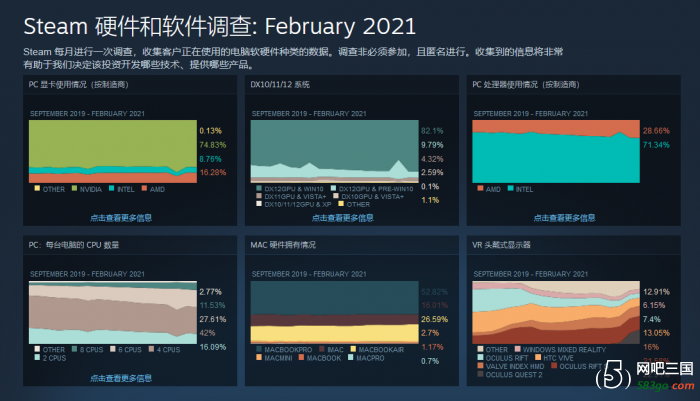Select the MACMINI legend swatch
700x401 pixels.
(259, 357)
